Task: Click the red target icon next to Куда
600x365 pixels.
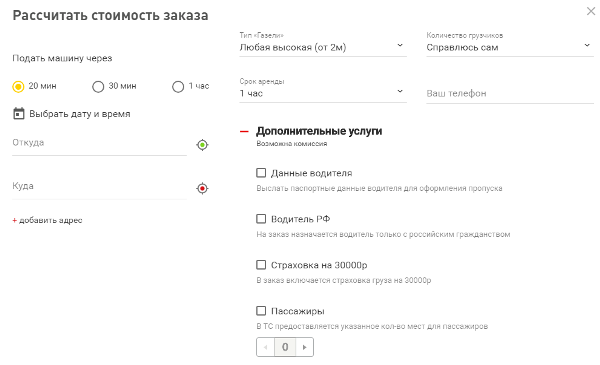Action: 202,188
